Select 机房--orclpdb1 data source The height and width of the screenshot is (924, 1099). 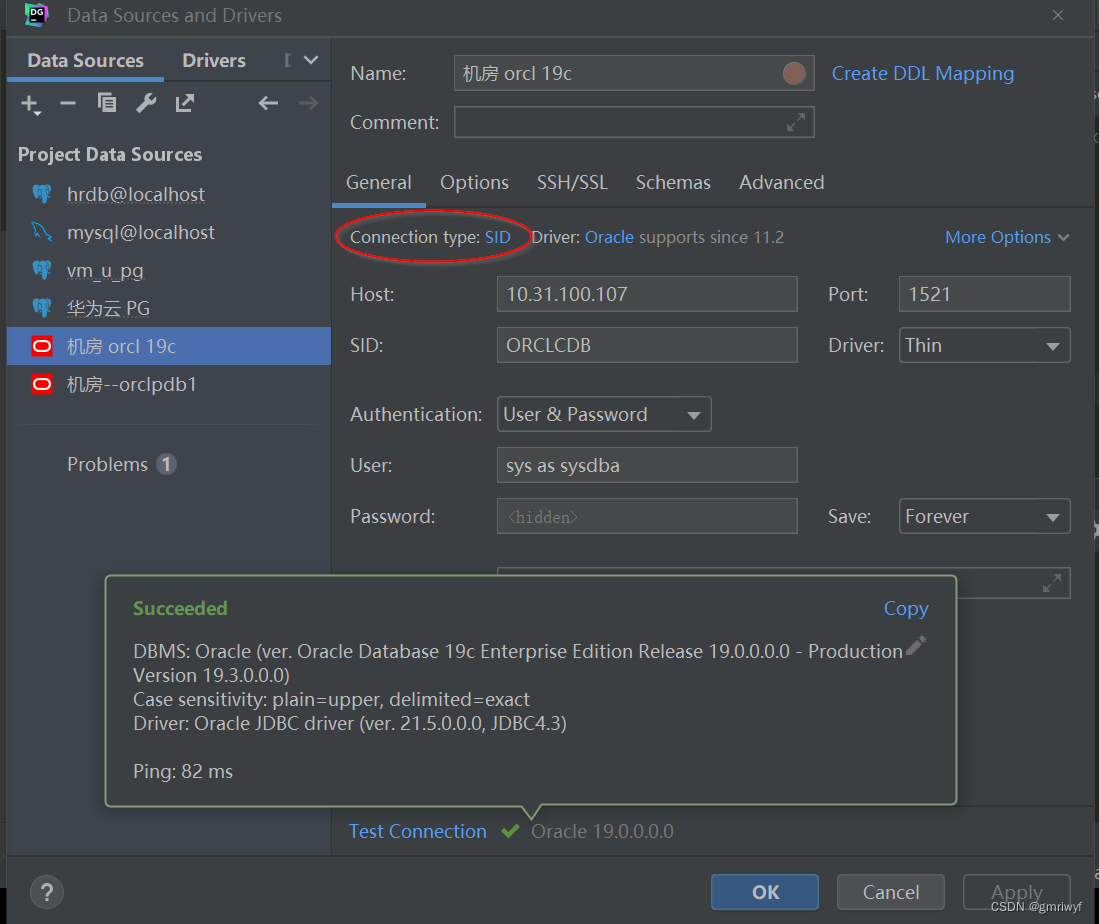169,384
